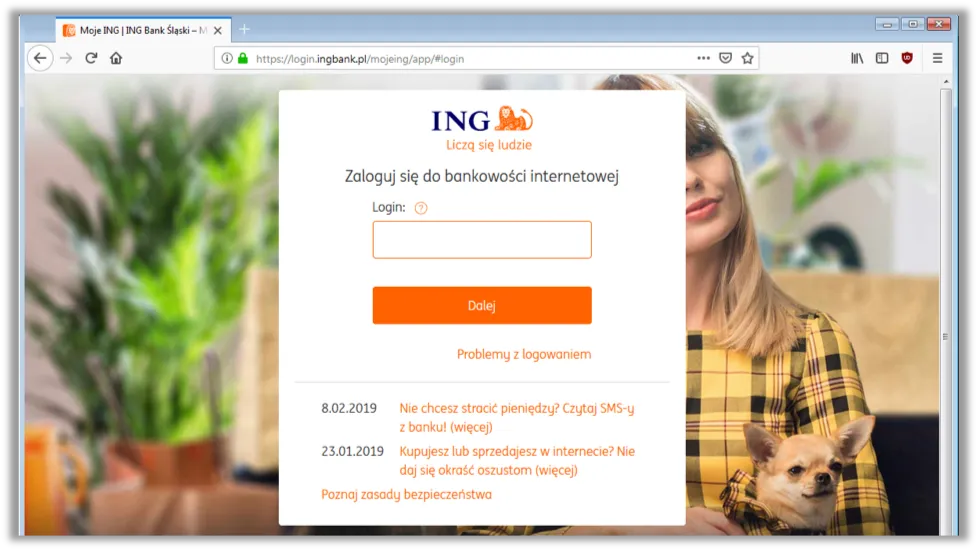Click the Login input field
Screen dimensions: 977x550
point(482,240)
